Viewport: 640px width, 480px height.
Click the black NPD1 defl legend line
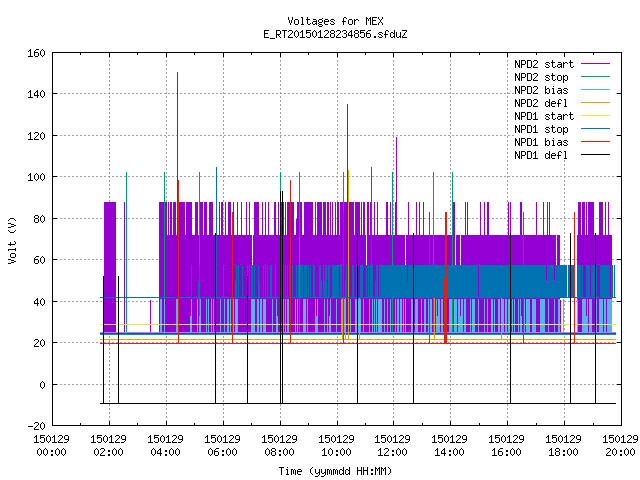(595, 155)
